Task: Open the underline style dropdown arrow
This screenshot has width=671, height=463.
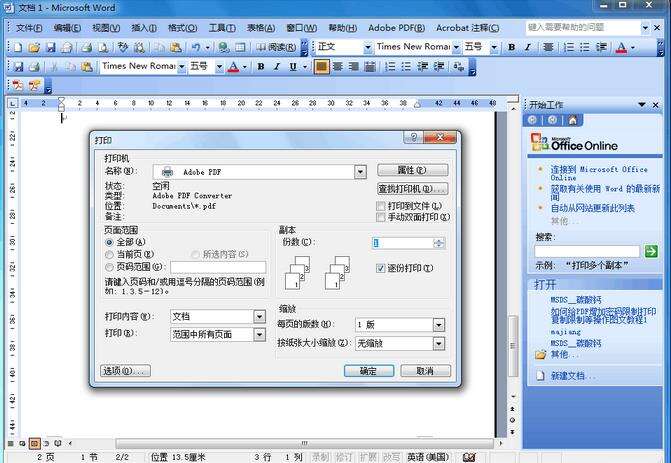Action: pyautogui.click(x=305, y=67)
